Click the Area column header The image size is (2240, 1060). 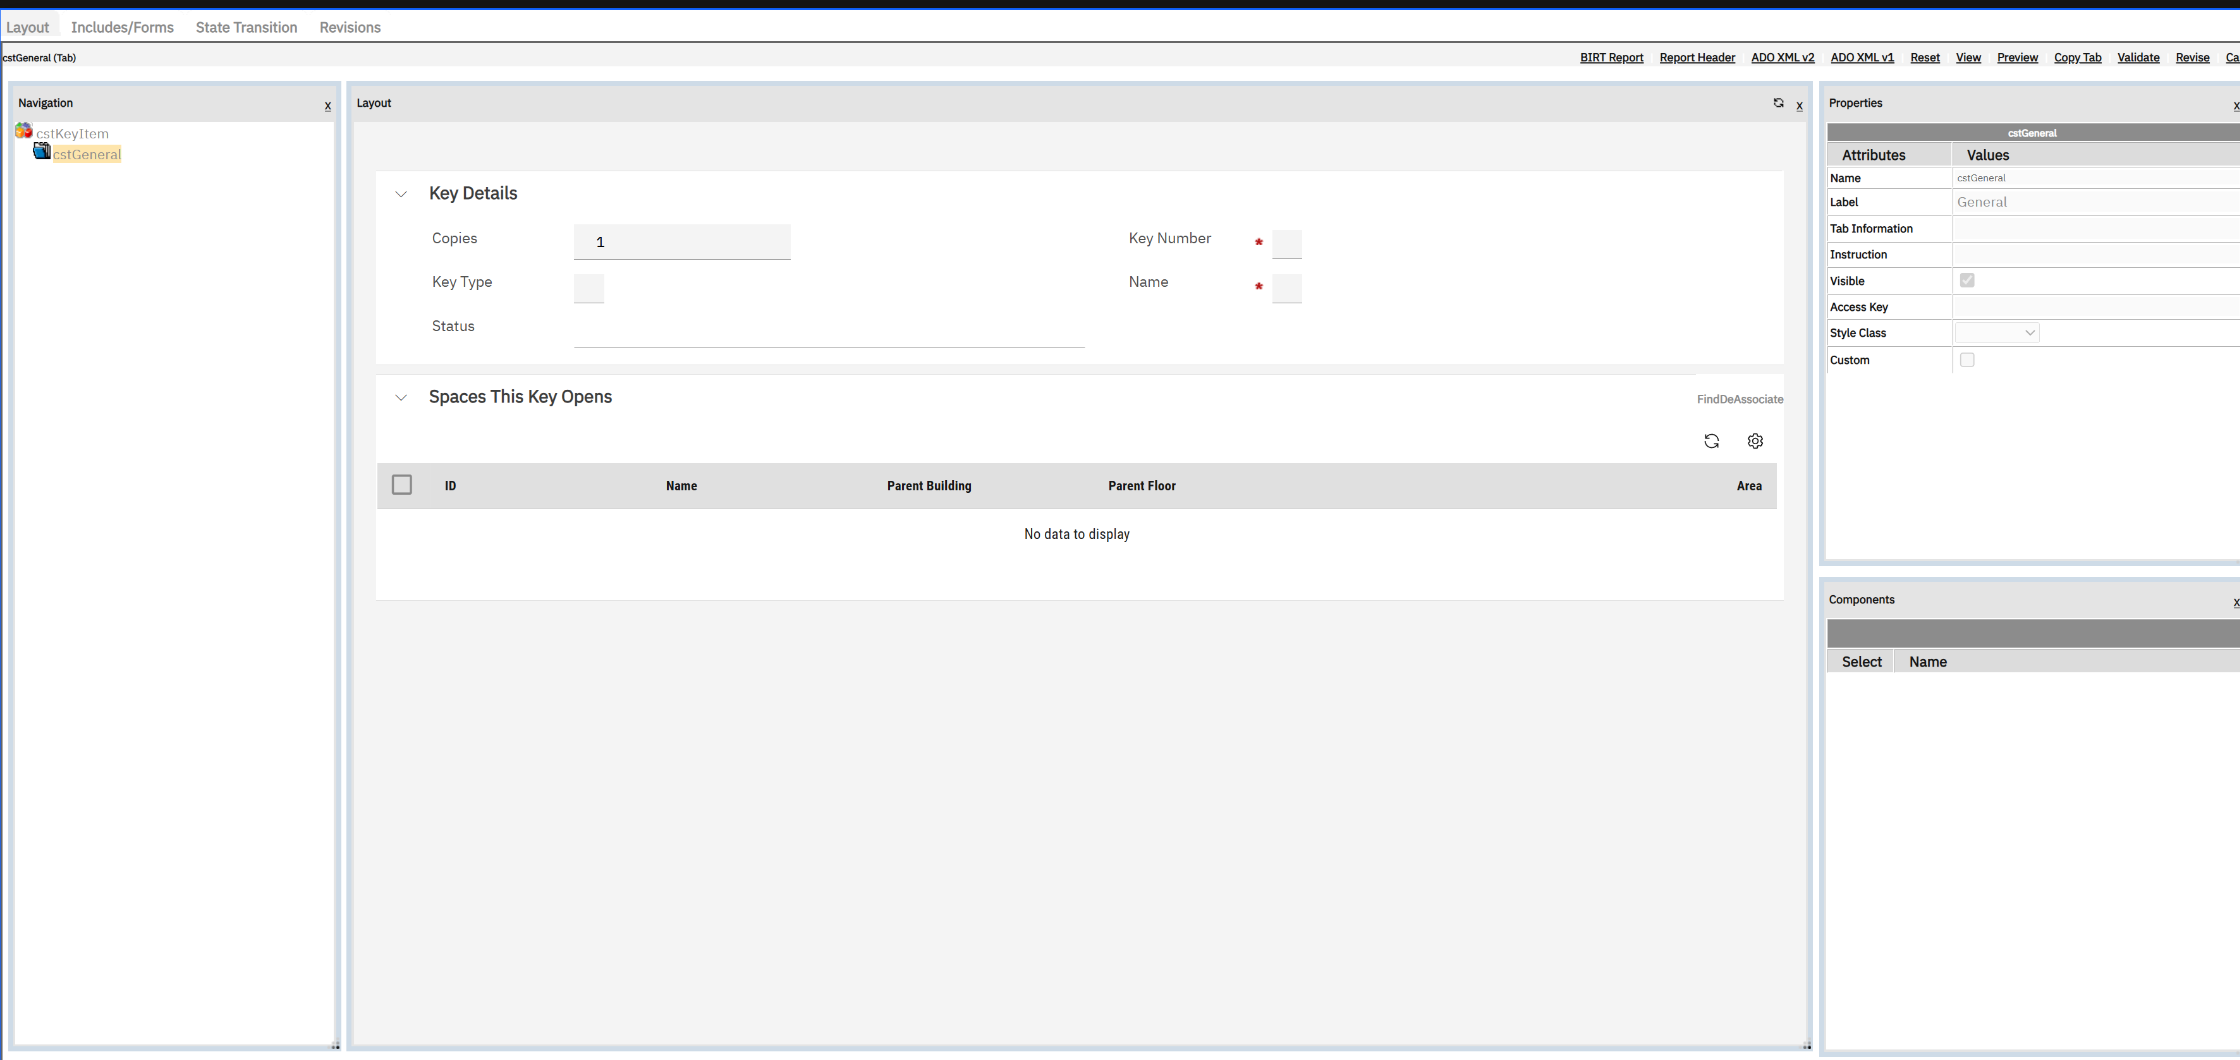pyautogui.click(x=1749, y=486)
